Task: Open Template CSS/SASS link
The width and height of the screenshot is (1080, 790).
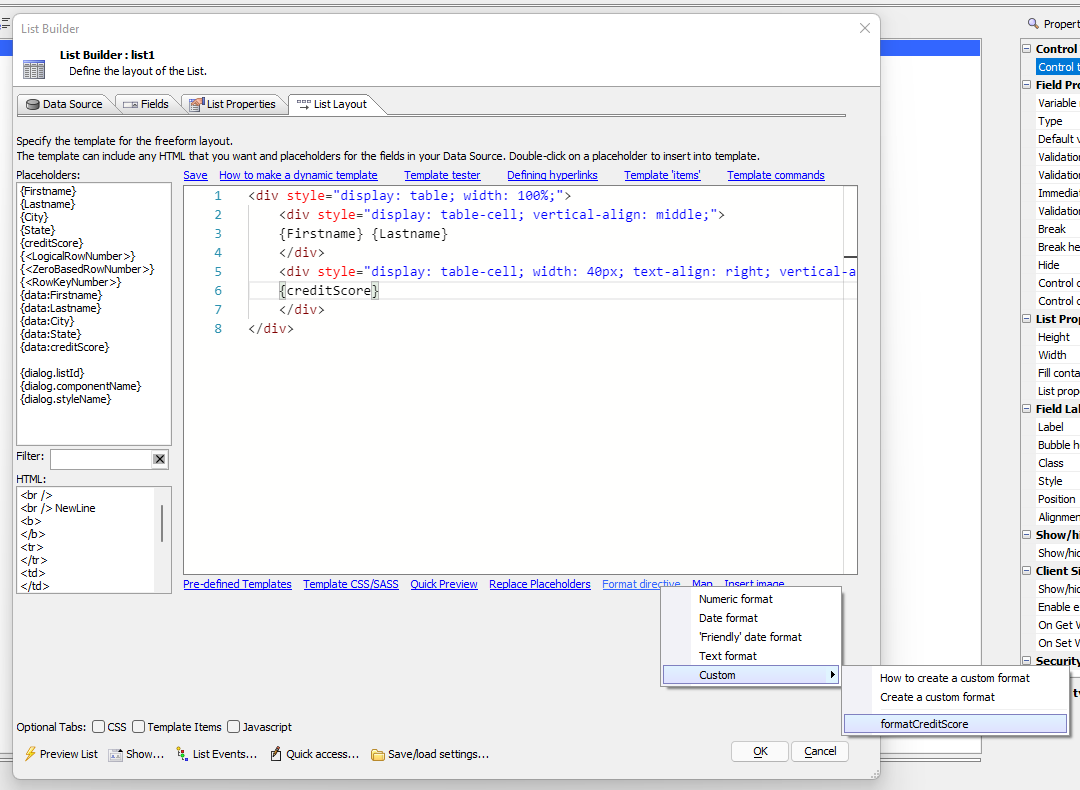Action: pyautogui.click(x=351, y=584)
